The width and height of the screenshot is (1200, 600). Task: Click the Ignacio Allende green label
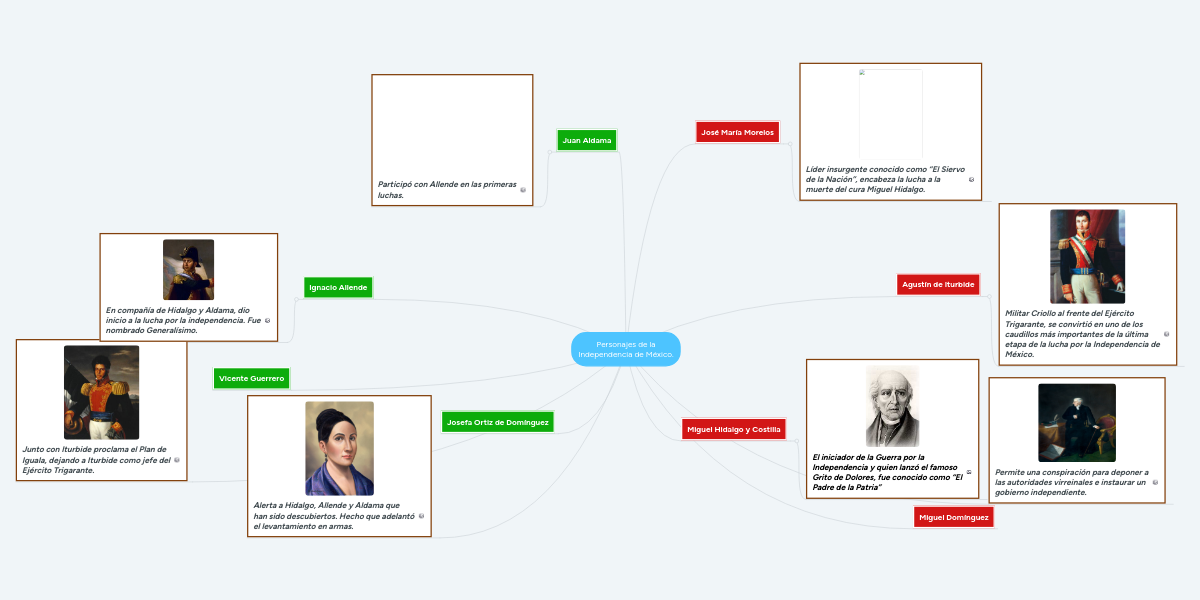coord(338,287)
